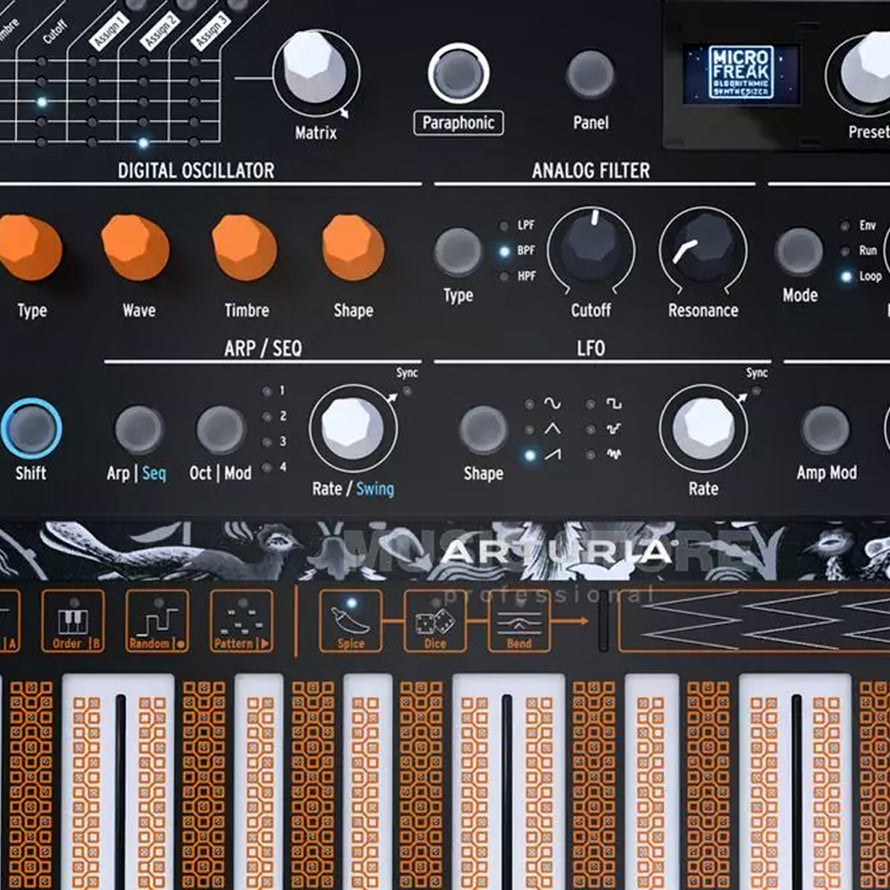Click the LFO Shape button

483,430
